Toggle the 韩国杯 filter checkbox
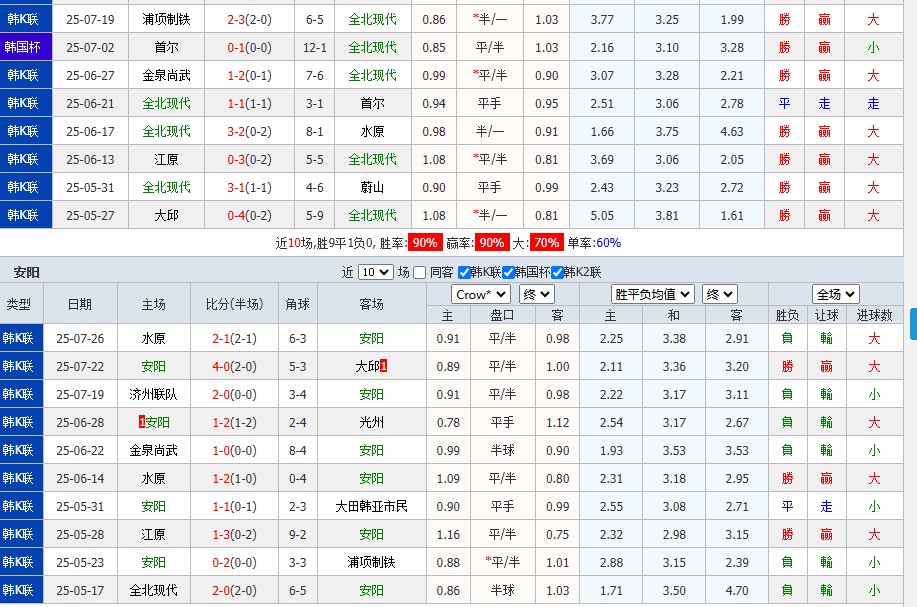The height and width of the screenshot is (607, 917). pos(509,272)
